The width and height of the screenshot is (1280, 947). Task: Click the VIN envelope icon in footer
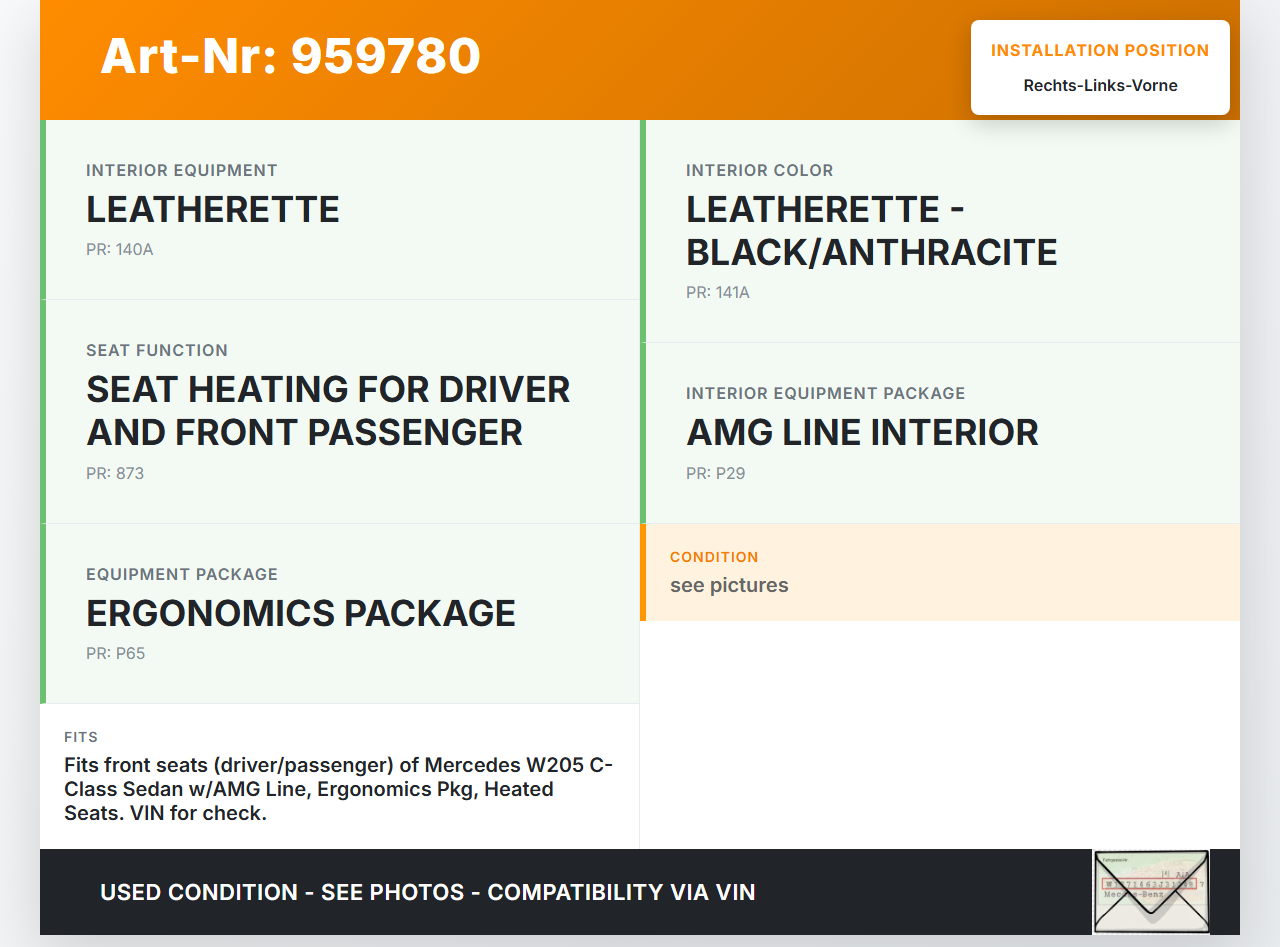(x=1150, y=891)
